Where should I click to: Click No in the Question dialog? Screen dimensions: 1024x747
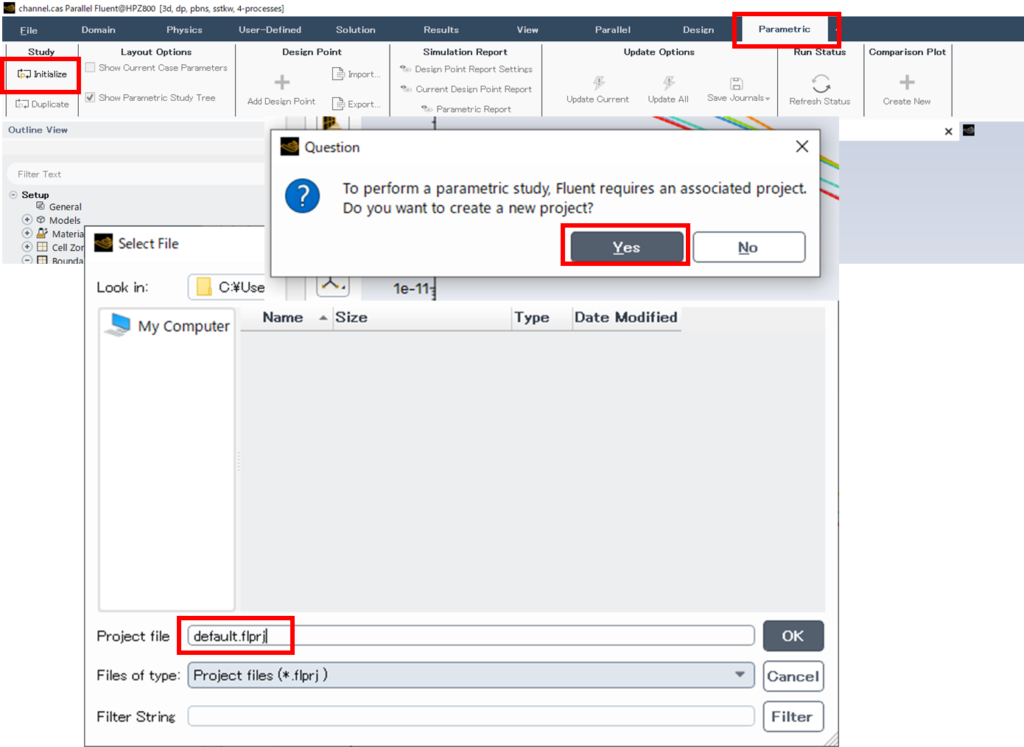(748, 247)
